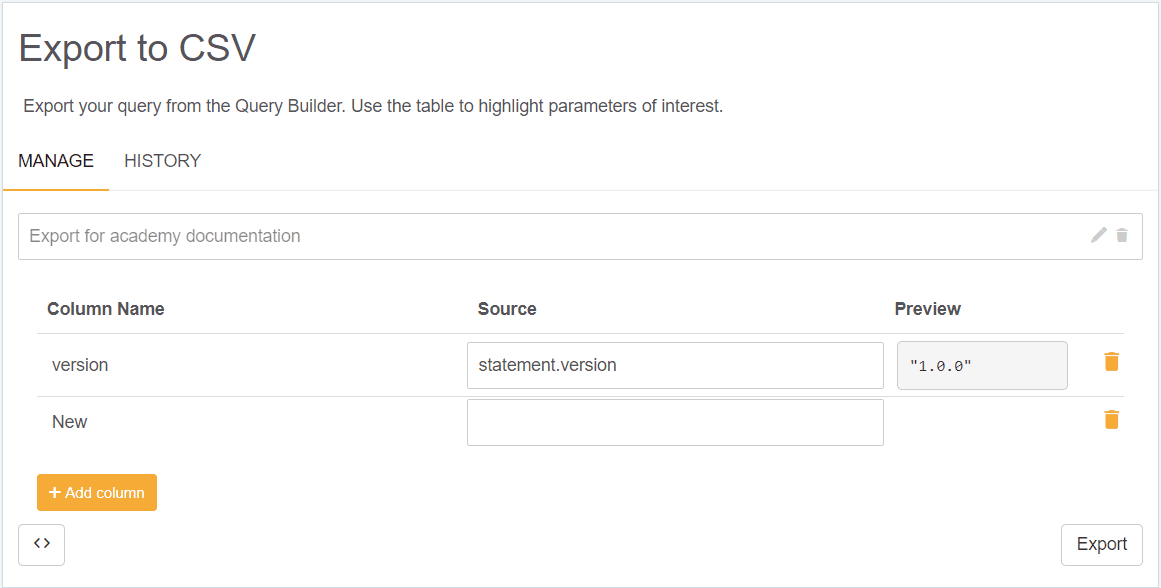The height and width of the screenshot is (588, 1161).
Task: Click the New column name label
Action: (x=70, y=421)
